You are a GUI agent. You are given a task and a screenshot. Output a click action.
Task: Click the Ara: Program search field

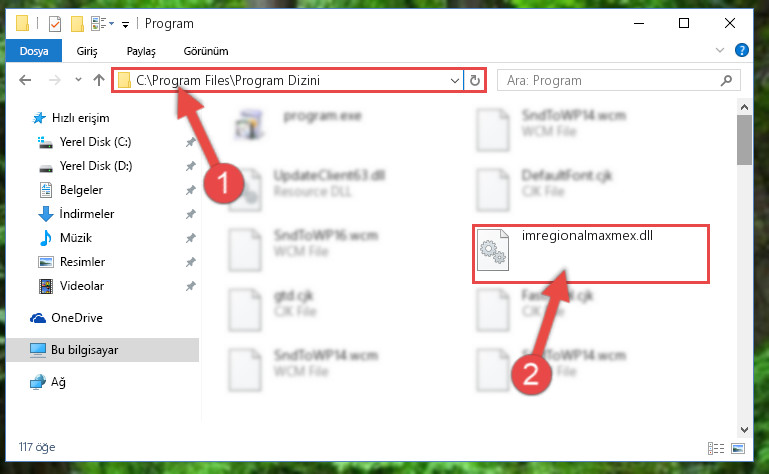coord(611,80)
